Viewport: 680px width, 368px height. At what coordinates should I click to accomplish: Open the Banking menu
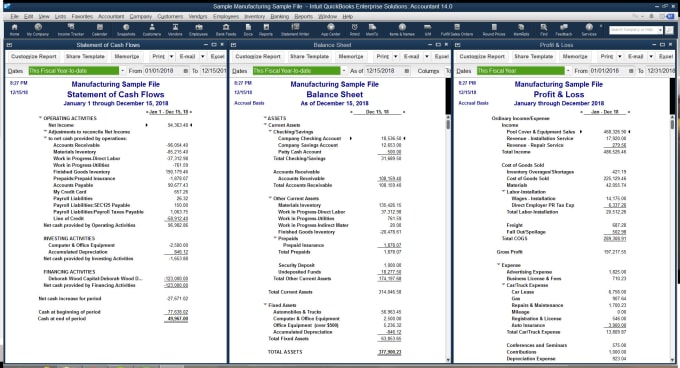[280, 16]
